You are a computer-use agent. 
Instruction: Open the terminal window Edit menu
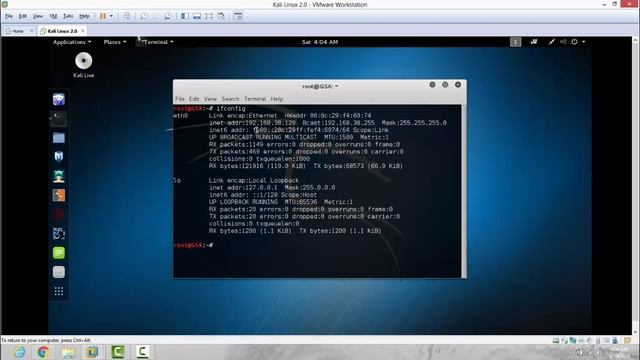click(194, 99)
